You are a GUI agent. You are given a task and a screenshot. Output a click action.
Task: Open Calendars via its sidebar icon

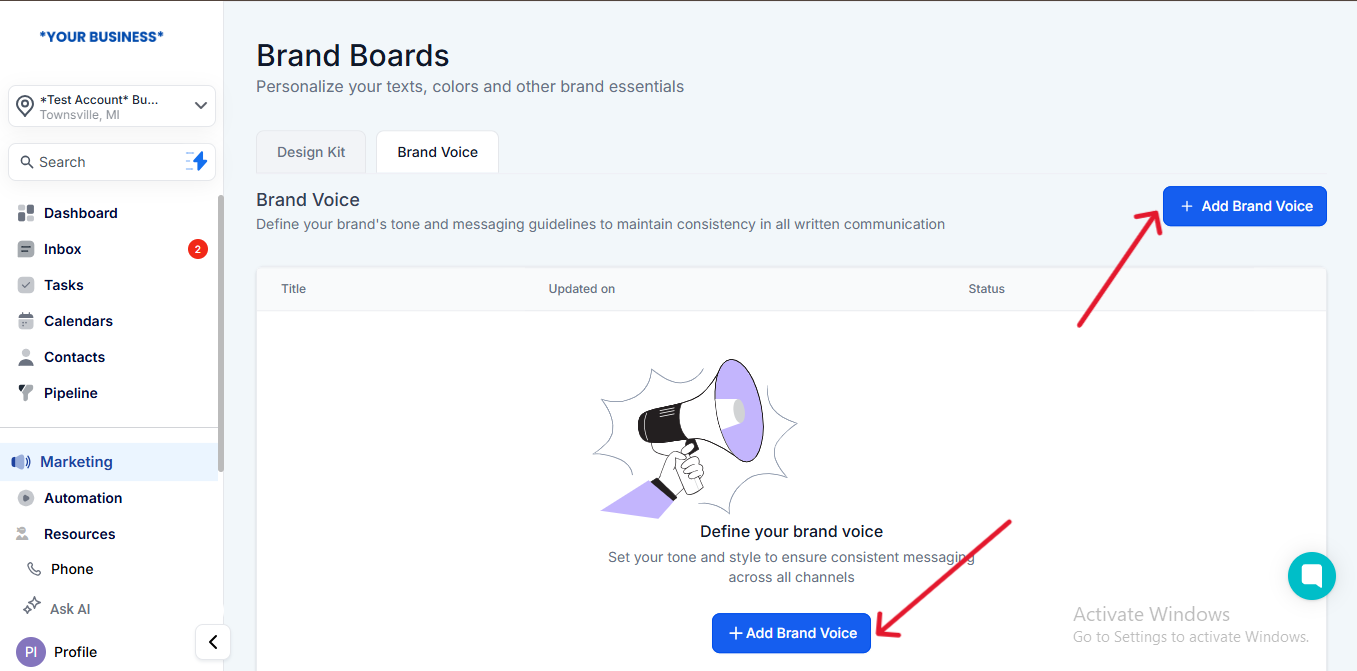coord(26,321)
